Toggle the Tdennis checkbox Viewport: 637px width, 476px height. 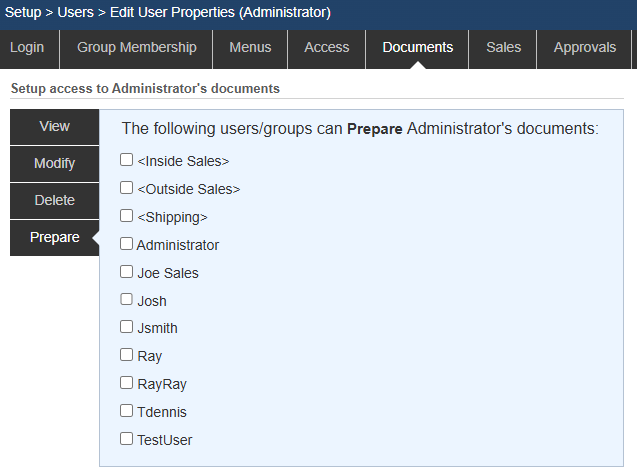tap(127, 411)
